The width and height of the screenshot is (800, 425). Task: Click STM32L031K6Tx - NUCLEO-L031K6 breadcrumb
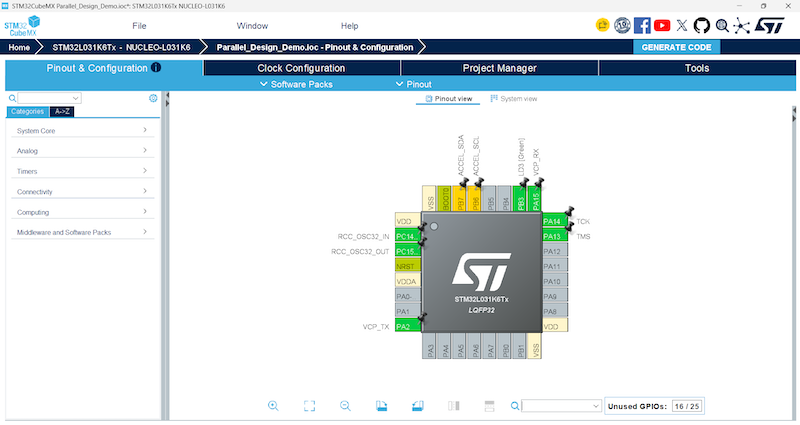click(121, 47)
